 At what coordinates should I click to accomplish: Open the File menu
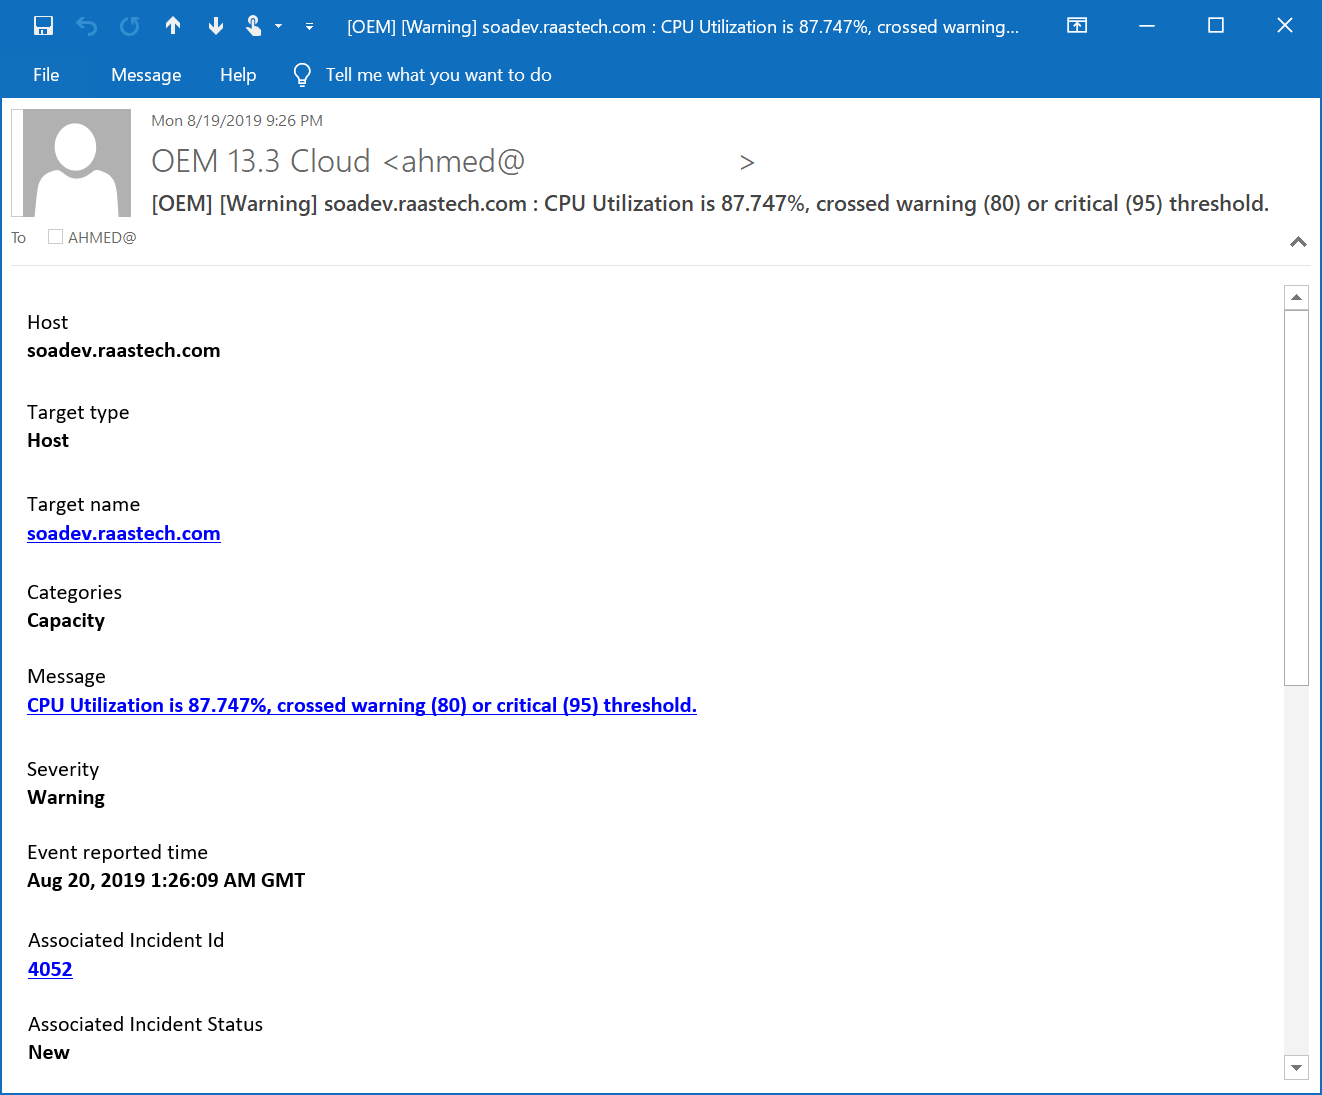point(46,75)
